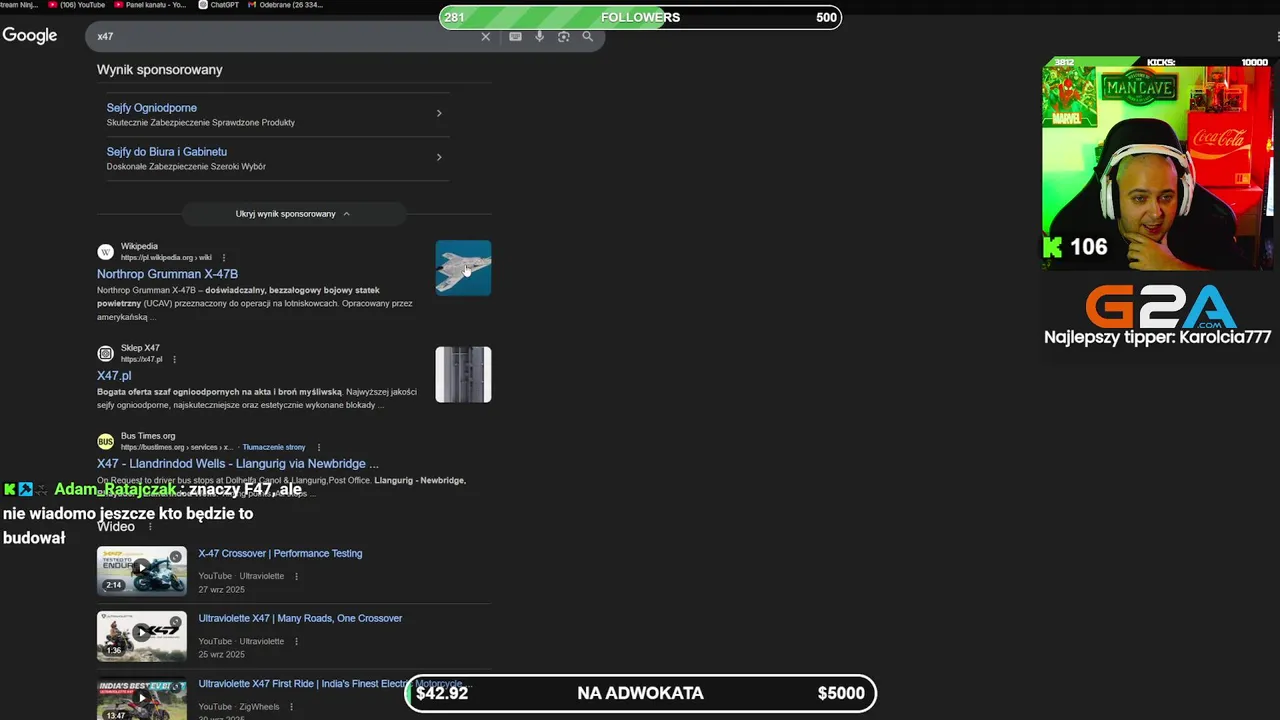Open options menu for the Bus Times.org result
The width and height of the screenshot is (1280, 720).
319,448
